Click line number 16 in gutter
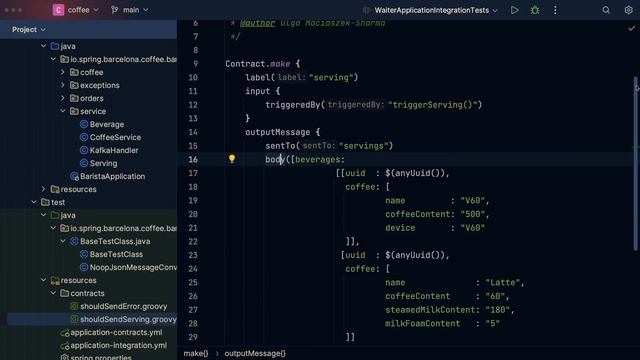Viewport: 640px width, 360px height. pos(193,160)
